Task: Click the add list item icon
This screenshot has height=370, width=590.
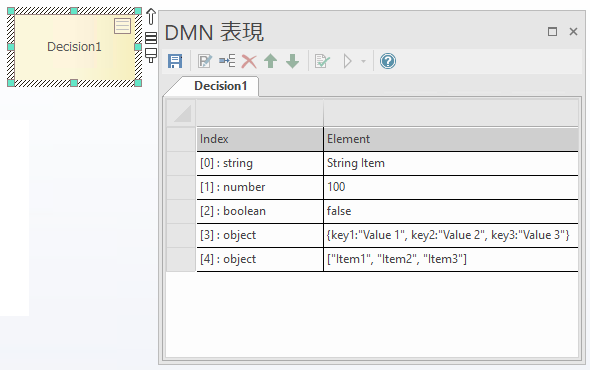Action: [227, 61]
